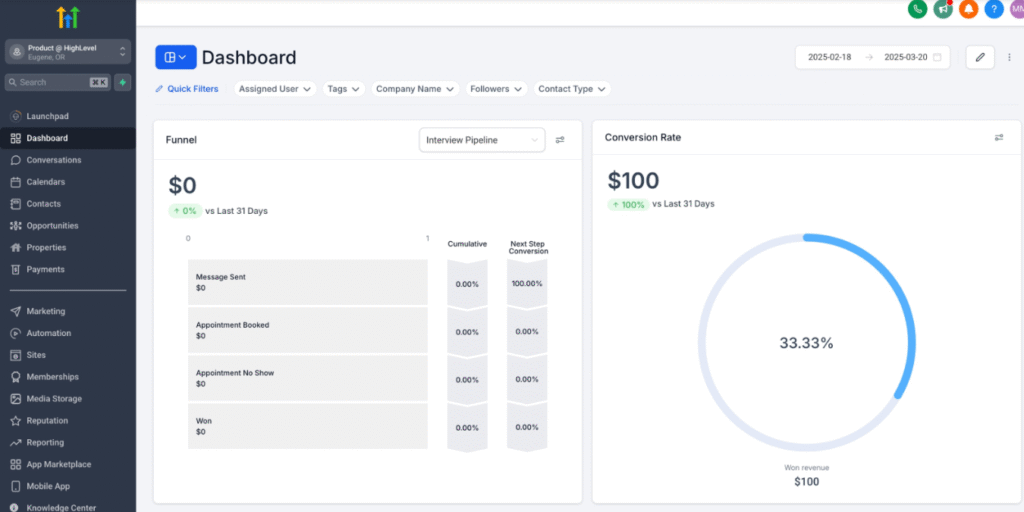Click the calendar icon in date range
The height and width of the screenshot is (512, 1024).
click(x=937, y=57)
